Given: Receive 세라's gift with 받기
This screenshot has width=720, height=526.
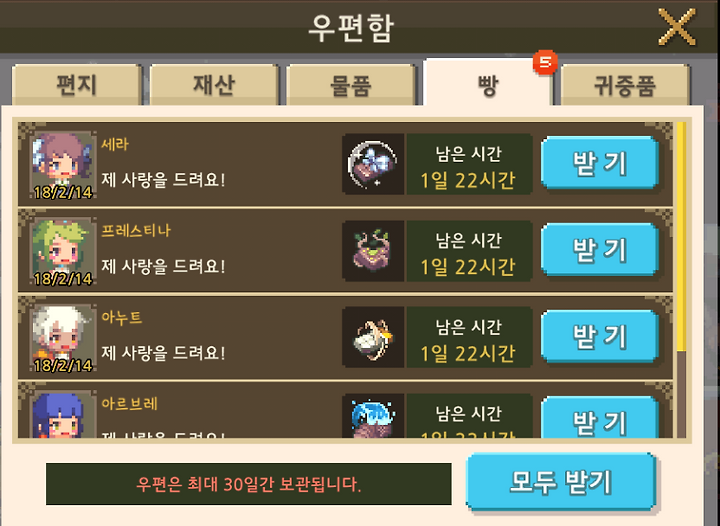Looking at the screenshot, I should click(600, 163).
